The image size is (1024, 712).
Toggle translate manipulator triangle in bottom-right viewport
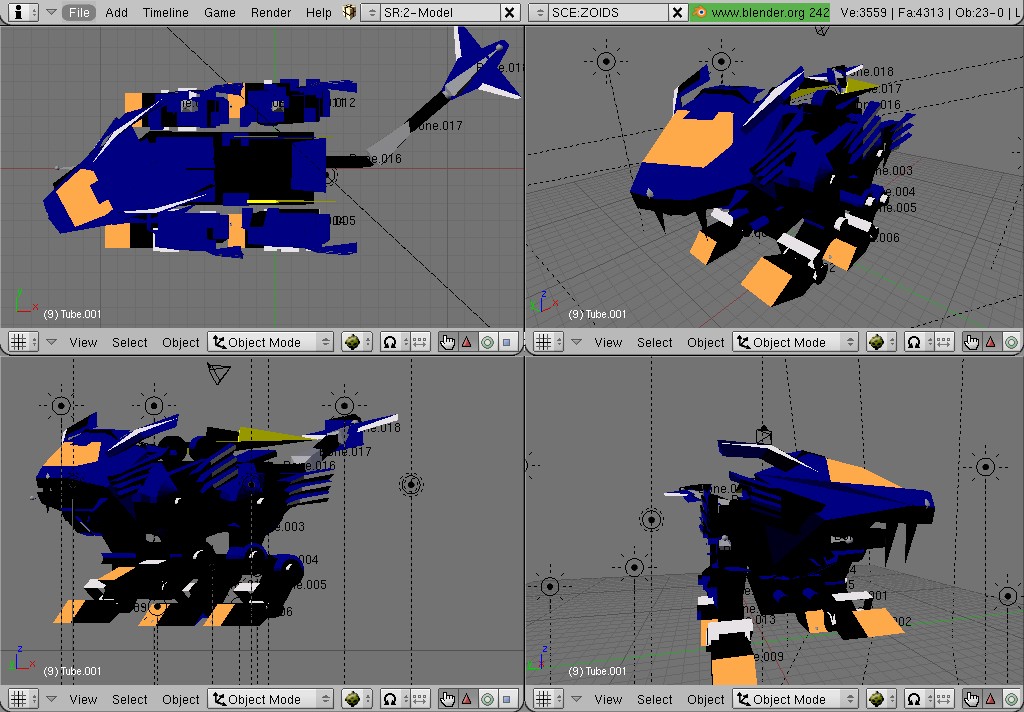pyautogui.click(x=991, y=700)
